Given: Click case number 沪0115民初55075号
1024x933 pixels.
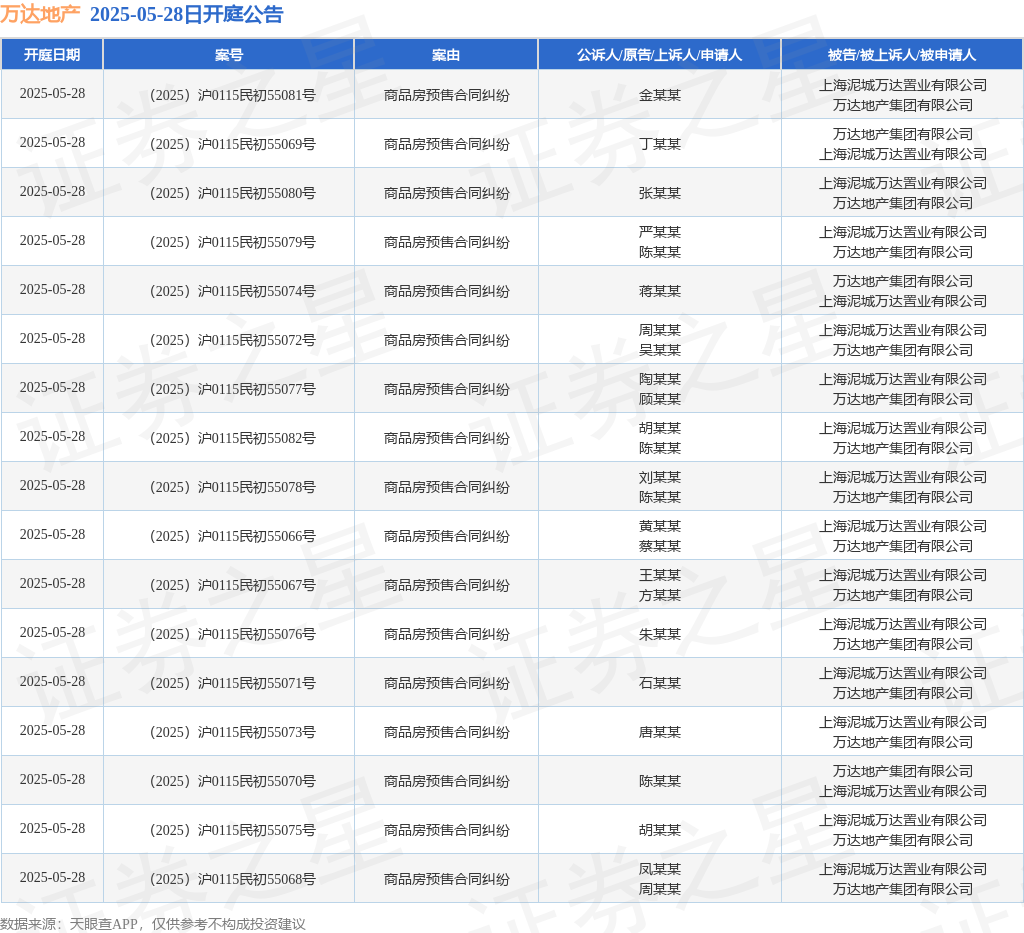Looking at the screenshot, I should (233, 830).
